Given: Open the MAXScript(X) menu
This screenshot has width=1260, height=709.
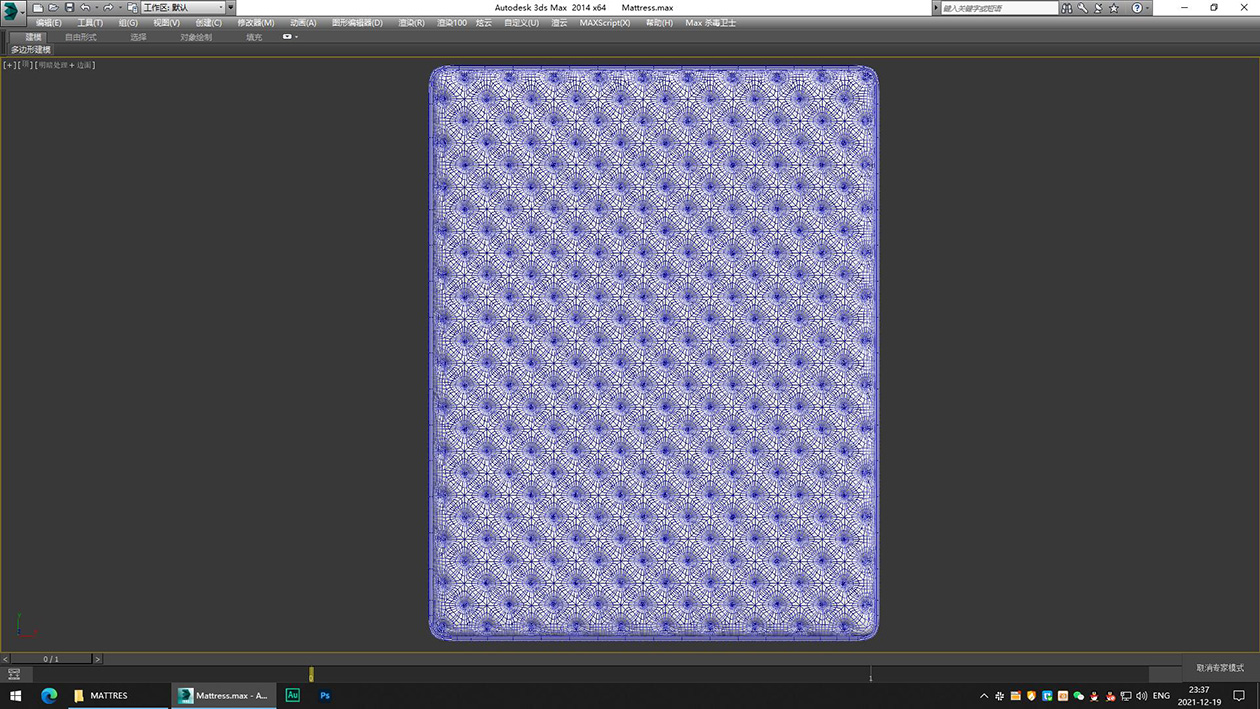Looking at the screenshot, I should coord(605,23).
